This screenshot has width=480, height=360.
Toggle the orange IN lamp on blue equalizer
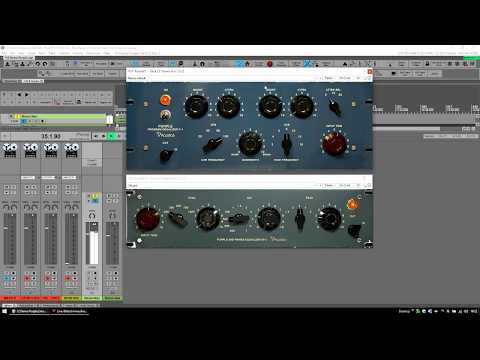click(x=165, y=100)
